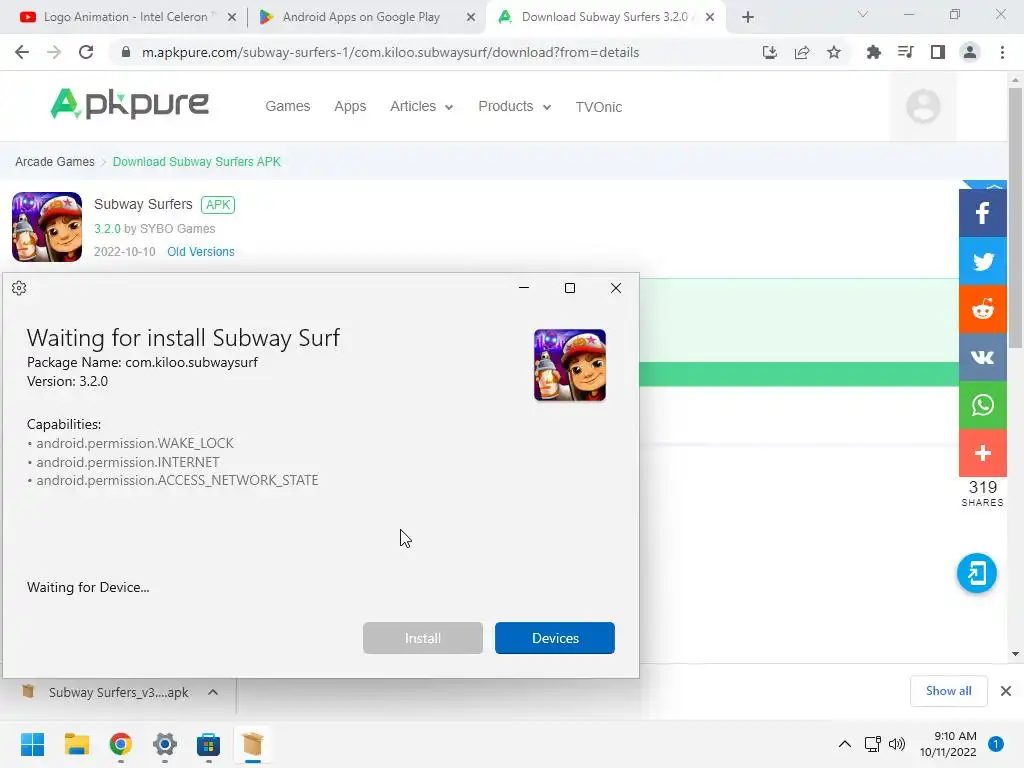Go to Arcade Games breadcrumb
Viewport: 1024px width, 768px height.
(55, 161)
